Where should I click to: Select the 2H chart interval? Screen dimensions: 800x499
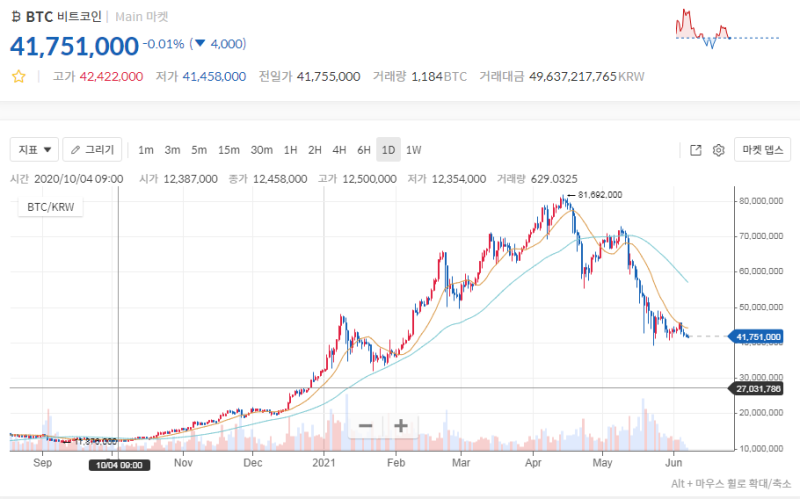pos(315,150)
